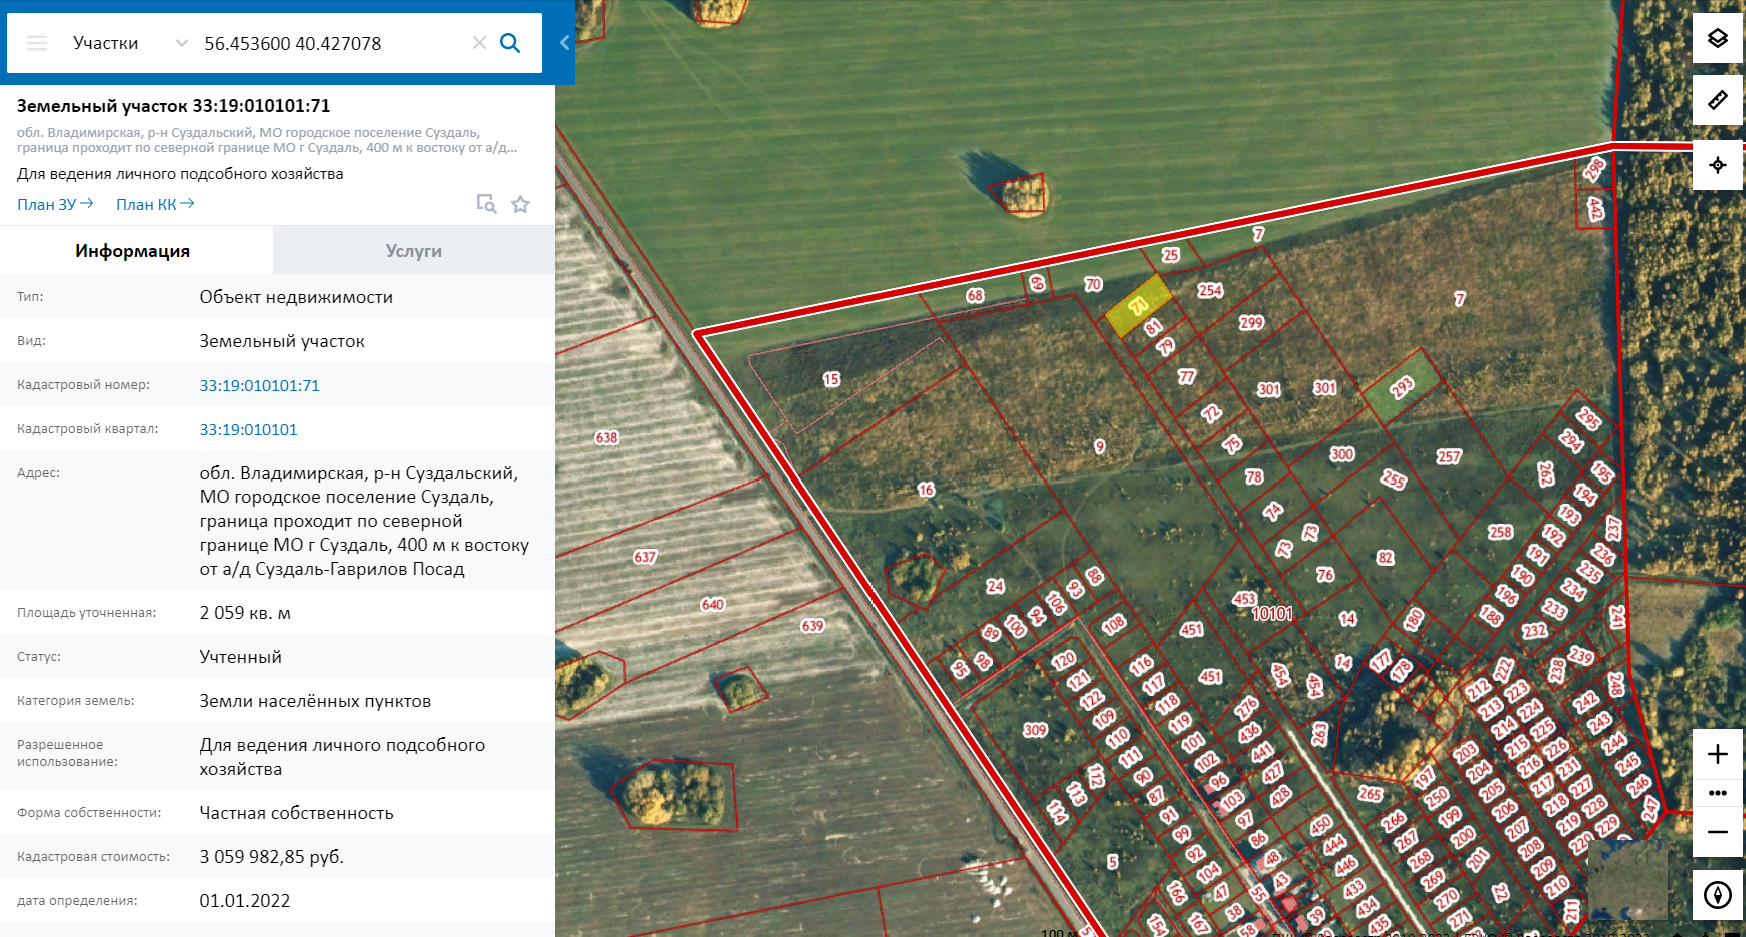Open the map layers panel
This screenshot has height=937, width=1746.
1717,39
